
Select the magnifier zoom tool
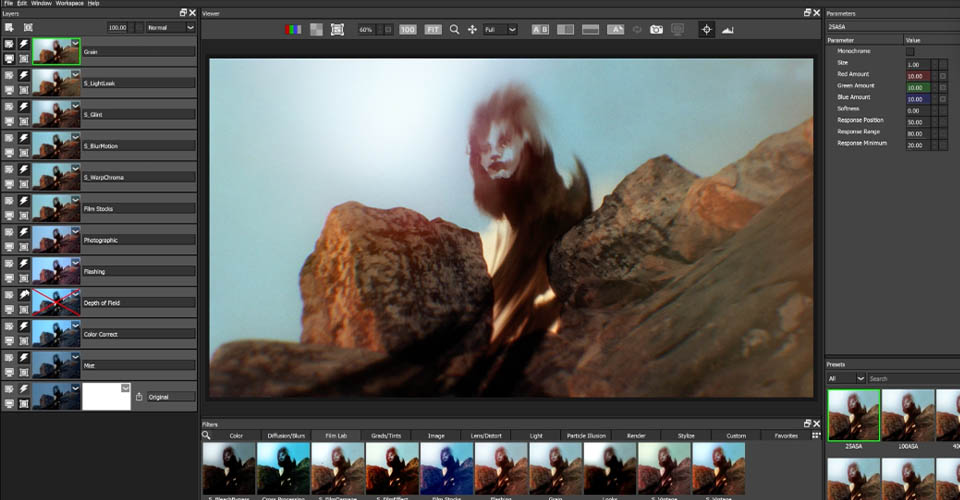click(x=454, y=29)
